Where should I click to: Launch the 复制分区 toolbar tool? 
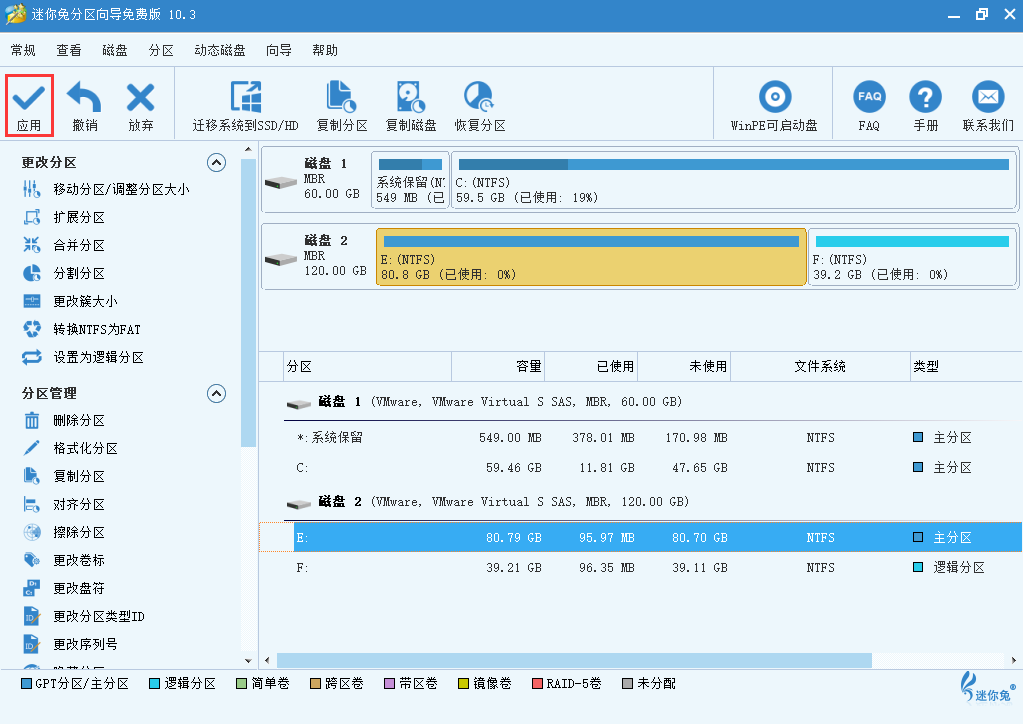click(x=342, y=106)
